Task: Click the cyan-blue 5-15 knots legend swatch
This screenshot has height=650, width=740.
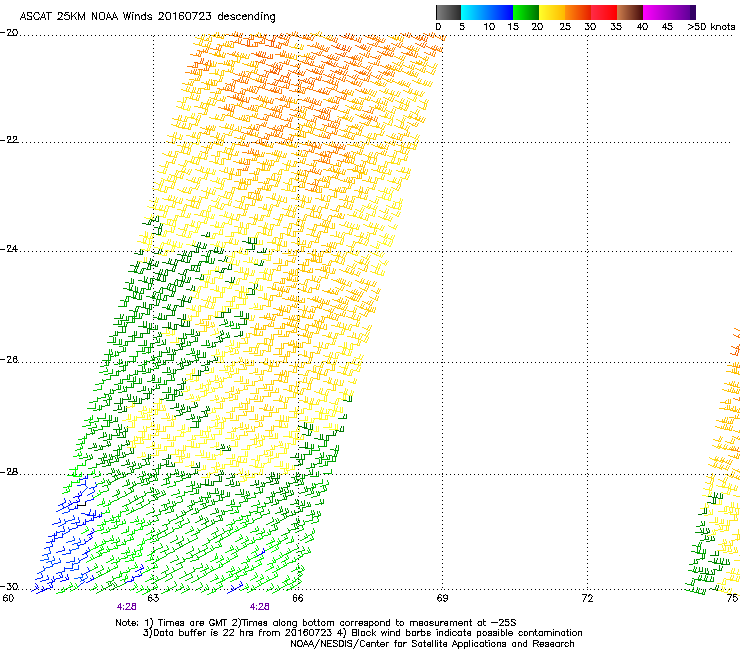Action: 487,12
